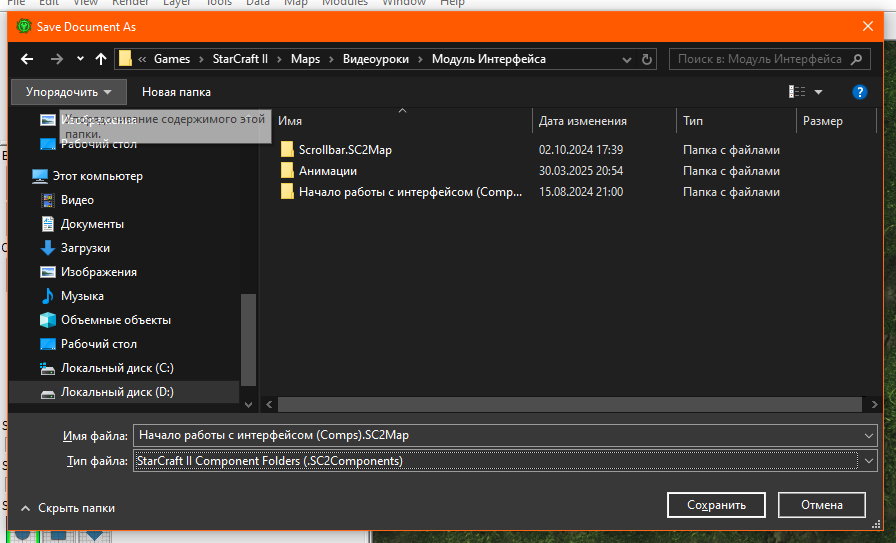Screen dimensions: 896x543
Task: Refresh the current folder view
Action: (x=647, y=59)
